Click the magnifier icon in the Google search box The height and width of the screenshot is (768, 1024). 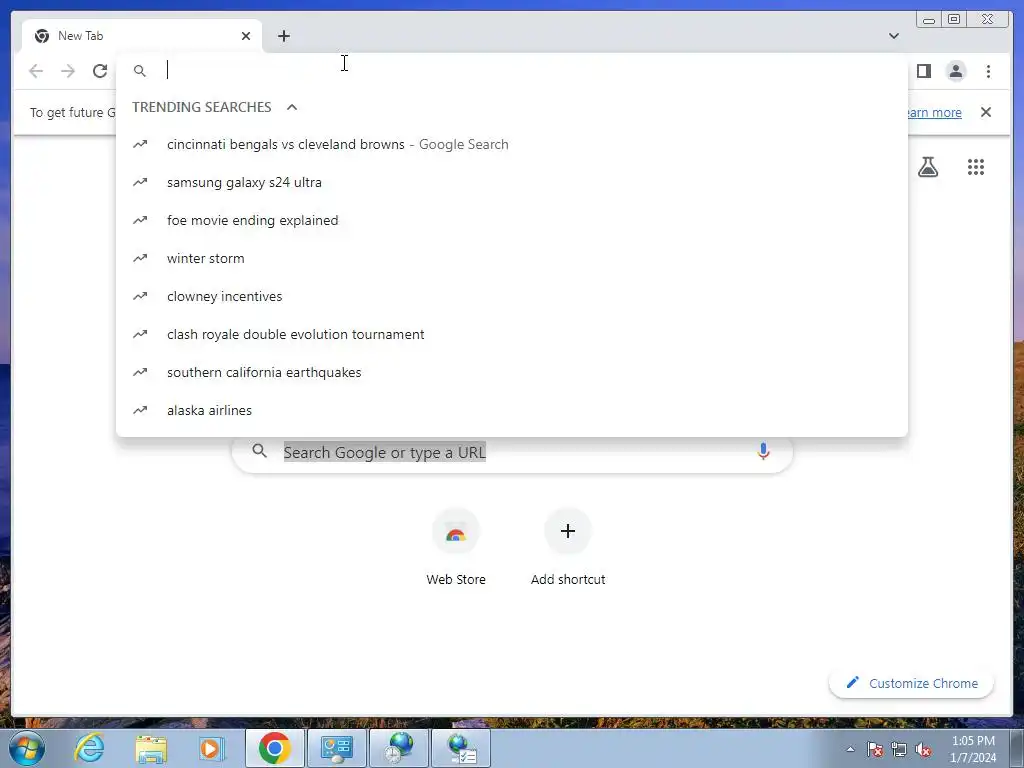(259, 451)
